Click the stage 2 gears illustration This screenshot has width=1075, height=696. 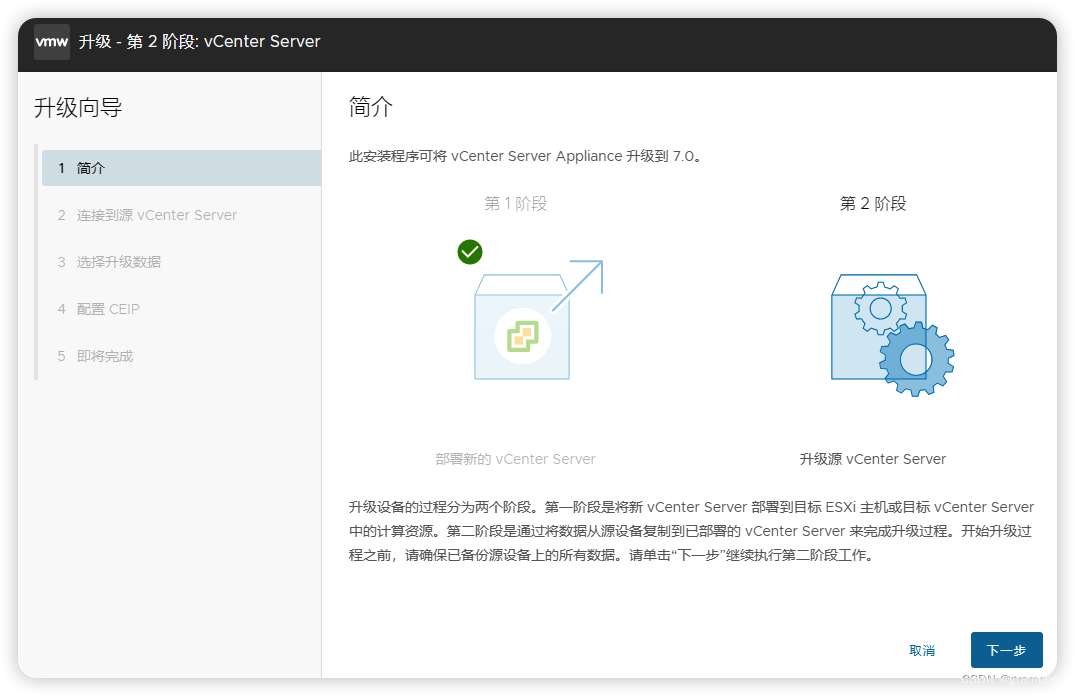(x=892, y=335)
